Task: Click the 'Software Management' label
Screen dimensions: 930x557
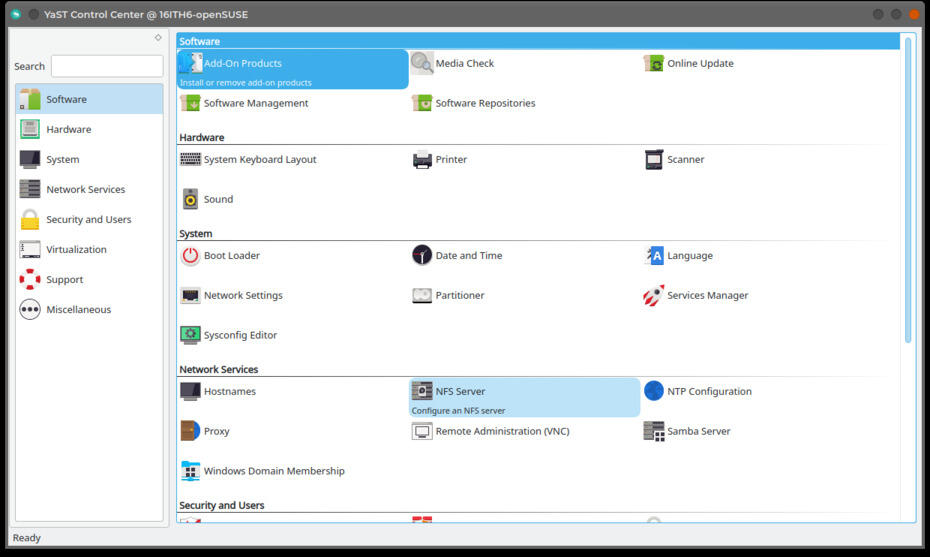Action: tap(256, 103)
